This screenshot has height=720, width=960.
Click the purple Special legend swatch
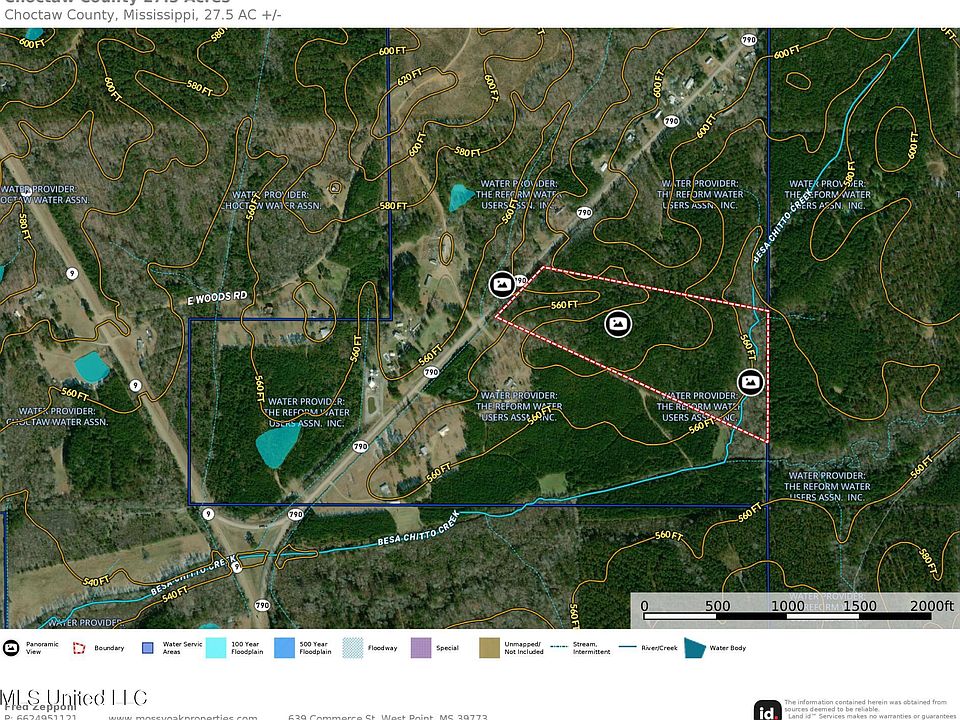(x=421, y=648)
